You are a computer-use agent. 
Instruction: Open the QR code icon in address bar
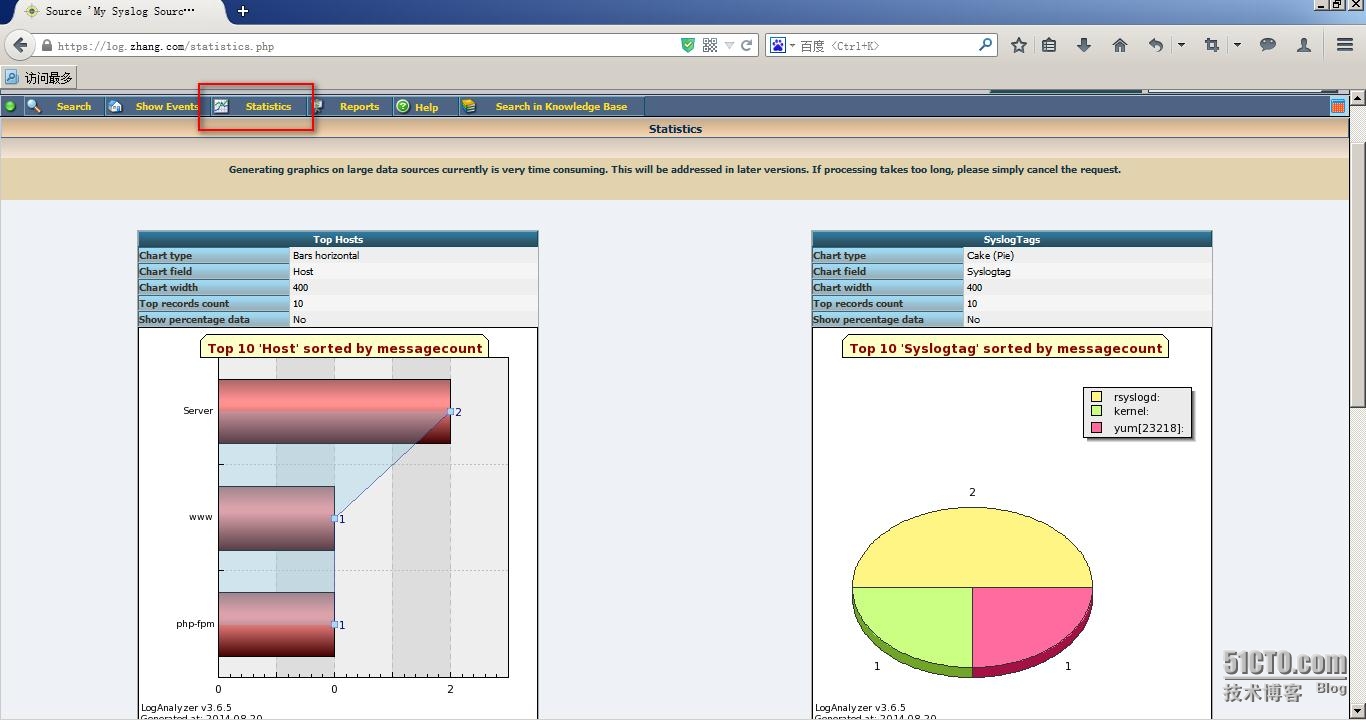pyautogui.click(x=710, y=45)
